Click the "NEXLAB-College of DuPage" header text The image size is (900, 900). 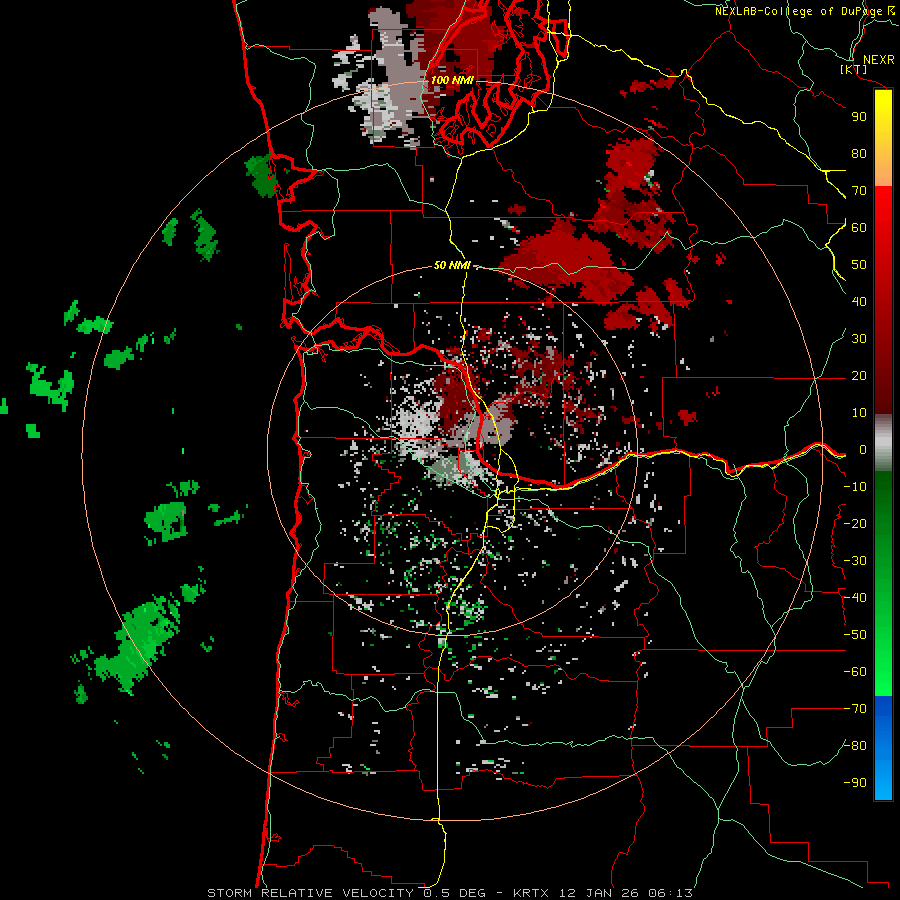(x=800, y=11)
